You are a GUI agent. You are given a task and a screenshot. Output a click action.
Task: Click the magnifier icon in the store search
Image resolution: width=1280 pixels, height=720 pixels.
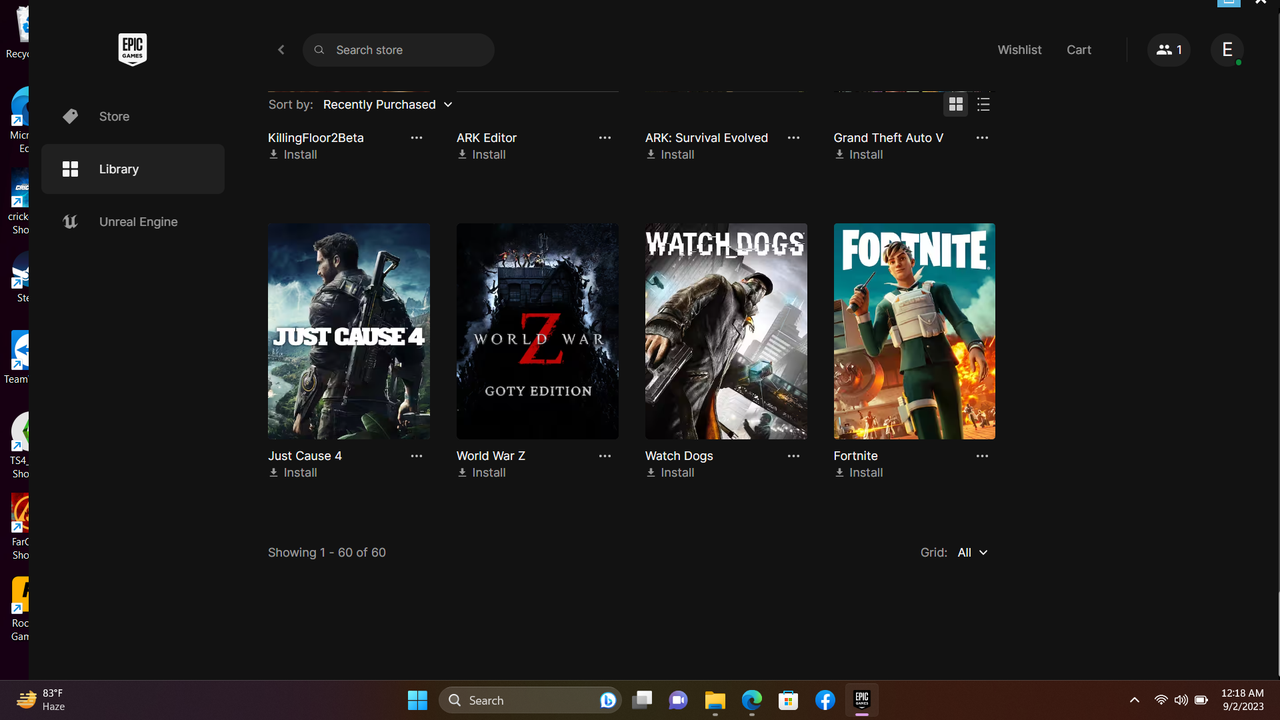319,49
